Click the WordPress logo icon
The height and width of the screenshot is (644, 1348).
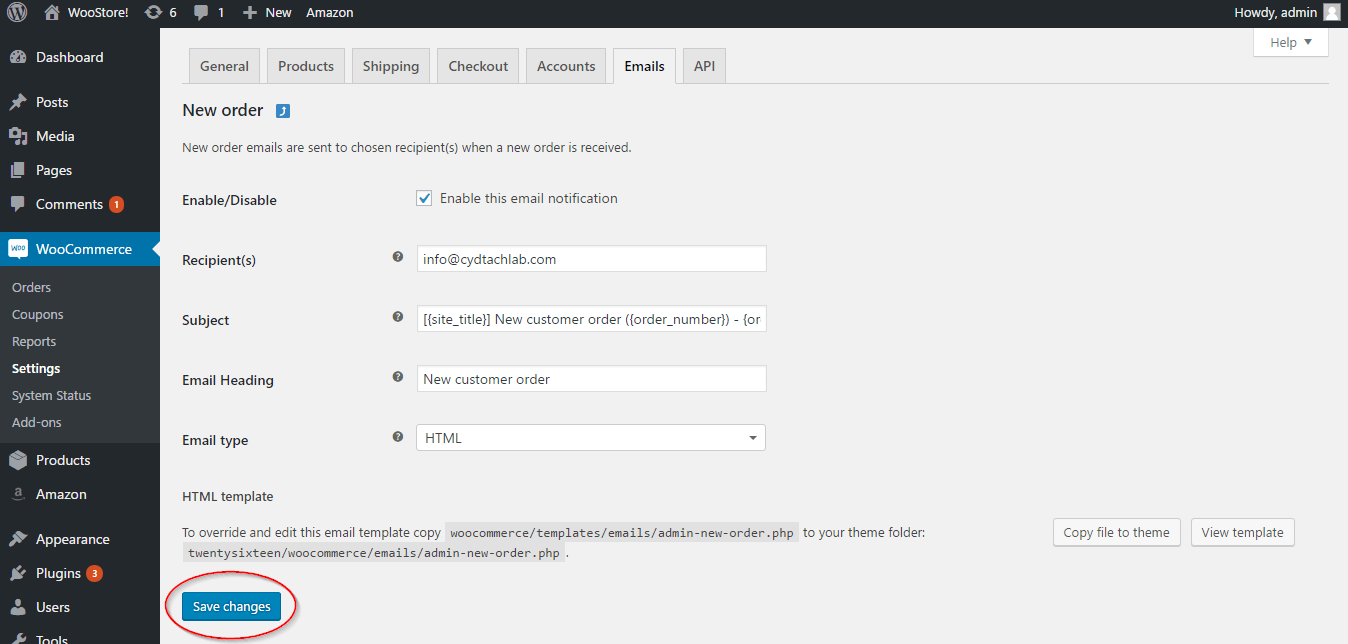[x=16, y=13]
